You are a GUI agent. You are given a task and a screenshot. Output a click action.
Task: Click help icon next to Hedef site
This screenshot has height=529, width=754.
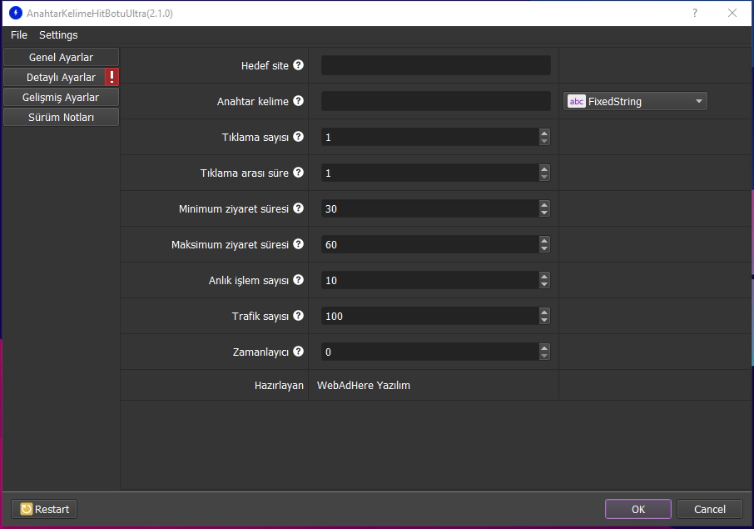click(298, 66)
